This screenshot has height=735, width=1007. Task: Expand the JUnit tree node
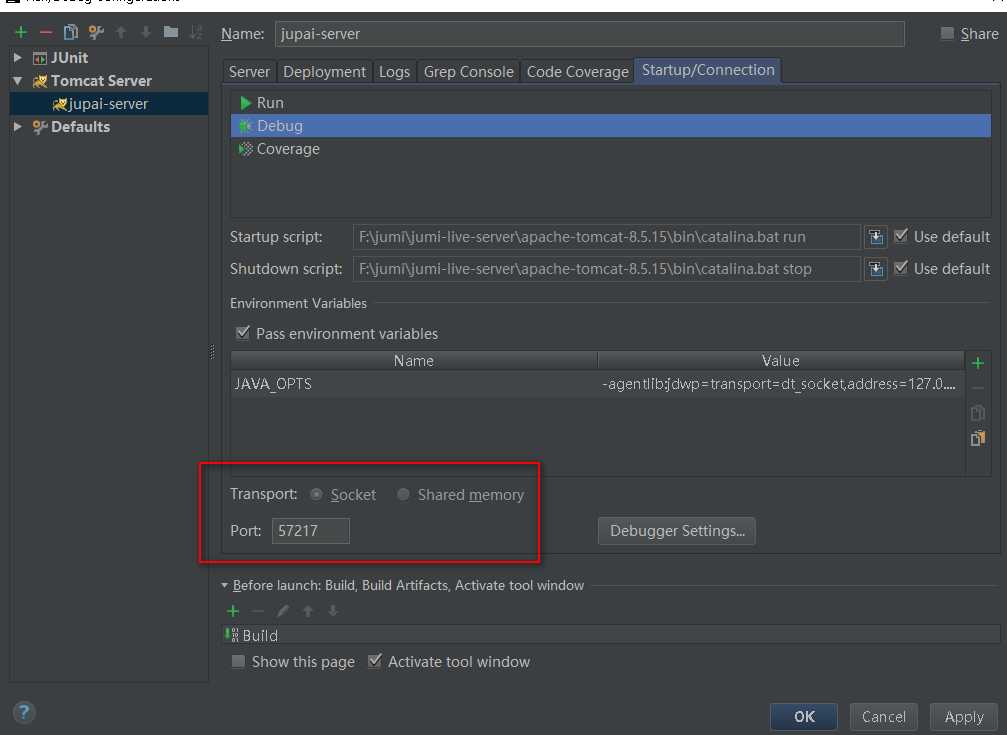(17, 58)
